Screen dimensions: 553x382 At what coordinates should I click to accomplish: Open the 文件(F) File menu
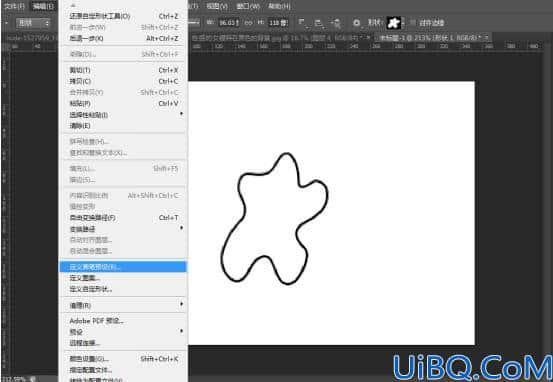[x=14, y=6]
